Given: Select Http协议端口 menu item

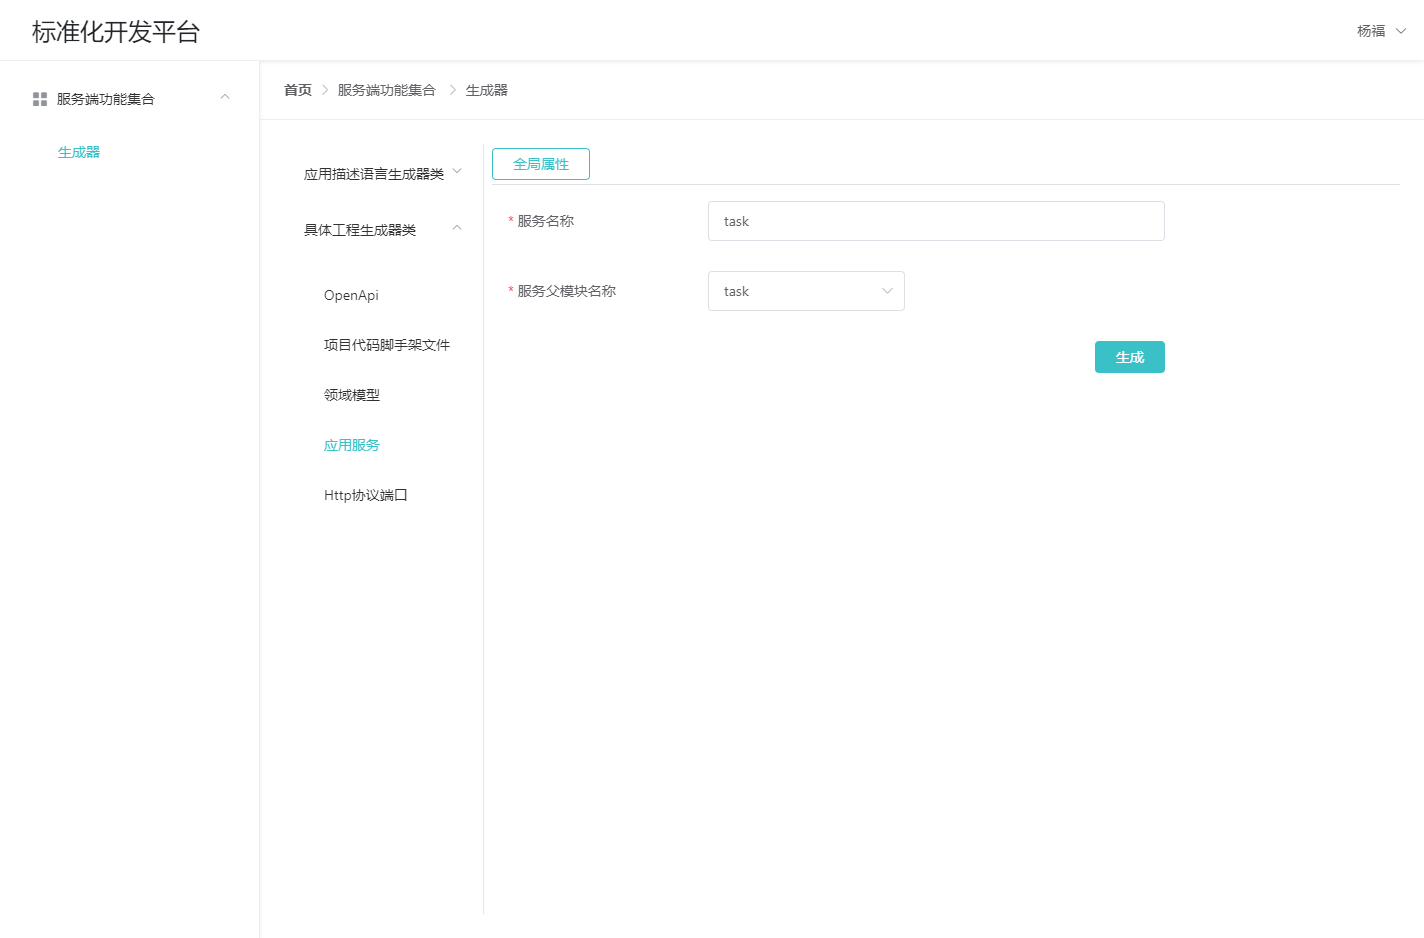Looking at the screenshot, I should coord(366,495).
